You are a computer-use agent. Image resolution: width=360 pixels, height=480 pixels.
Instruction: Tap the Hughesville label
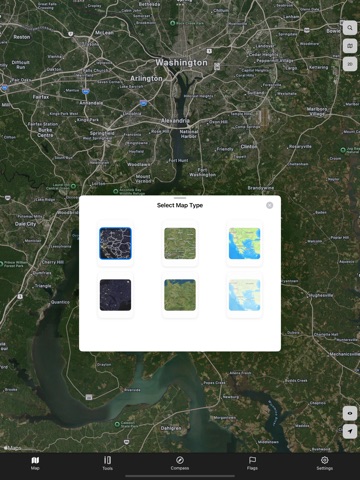[321, 295]
